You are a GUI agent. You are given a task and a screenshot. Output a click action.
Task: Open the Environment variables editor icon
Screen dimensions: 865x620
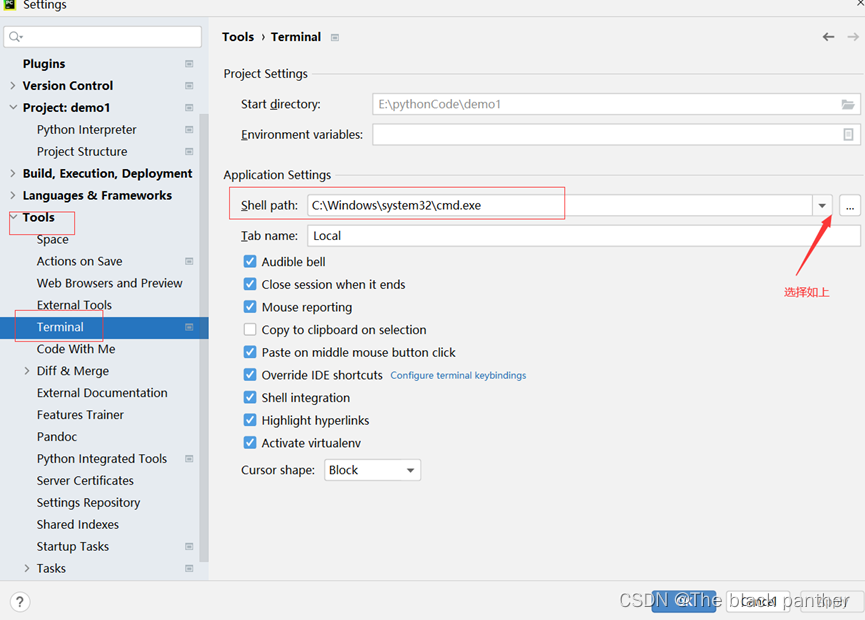click(848, 134)
